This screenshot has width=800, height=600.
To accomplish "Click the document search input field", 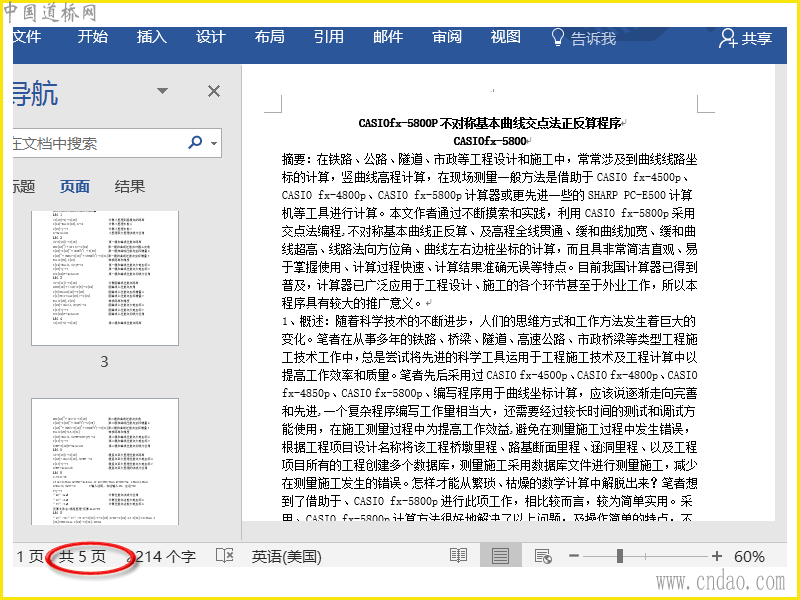I will click(x=99, y=143).
